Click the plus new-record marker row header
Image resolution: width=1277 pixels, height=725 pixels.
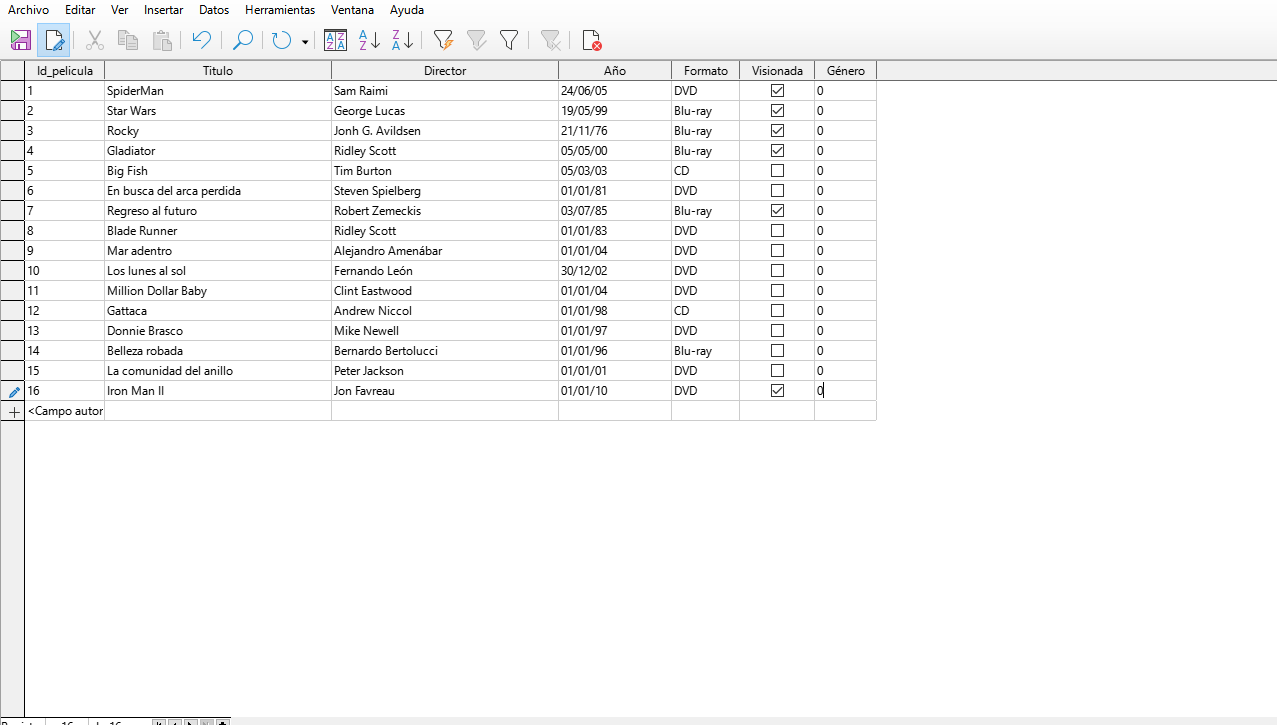click(13, 411)
